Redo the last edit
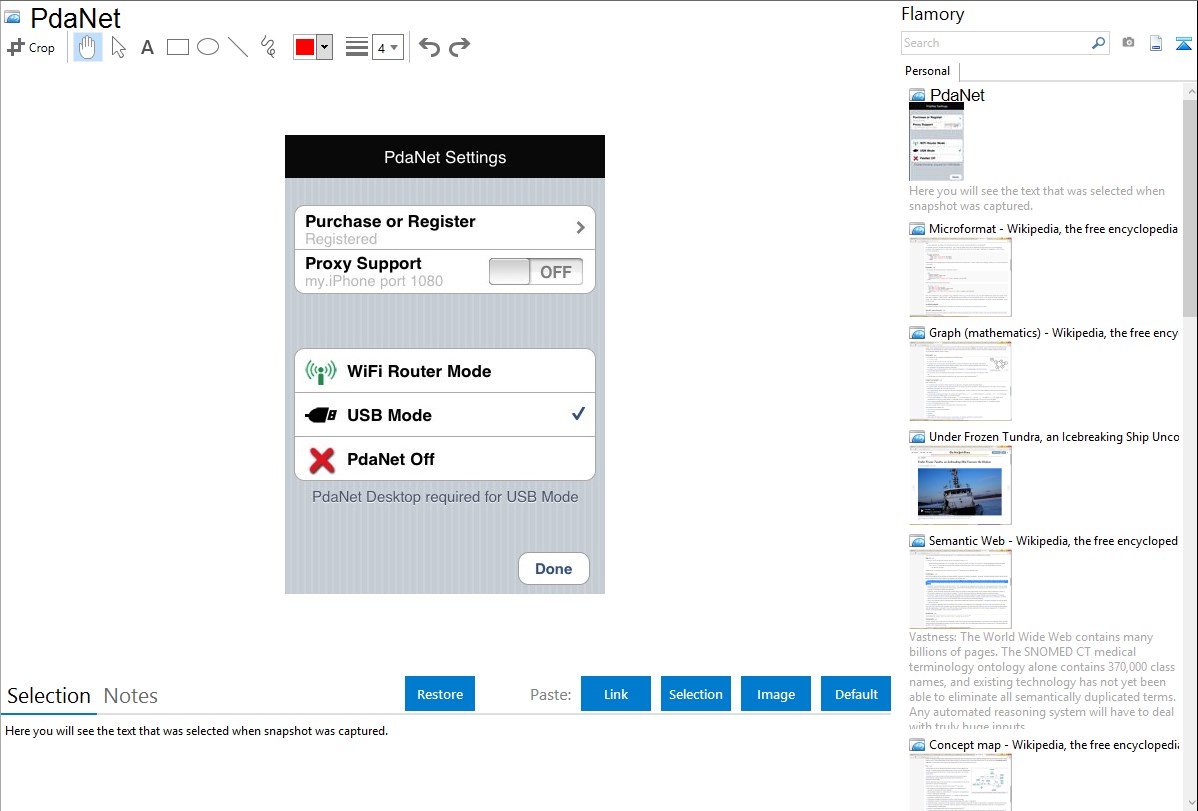The width and height of the screenshot is (1198, 811). click(459, 47)
